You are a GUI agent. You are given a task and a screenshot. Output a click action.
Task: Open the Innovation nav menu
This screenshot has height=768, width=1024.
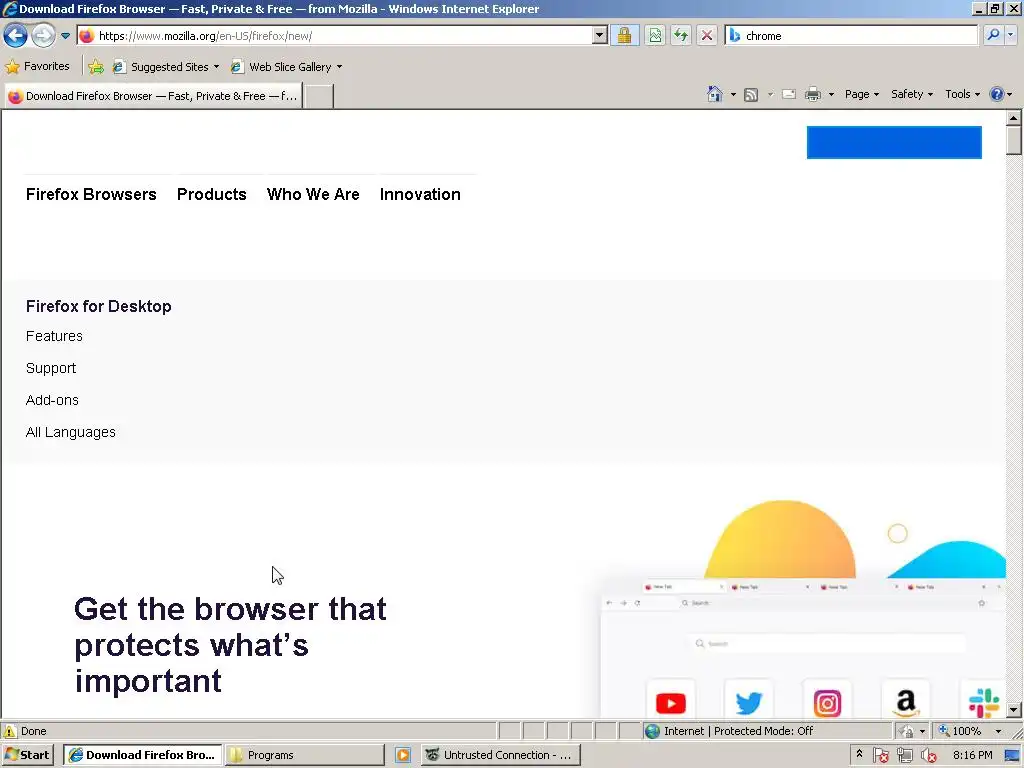(420, 195)
